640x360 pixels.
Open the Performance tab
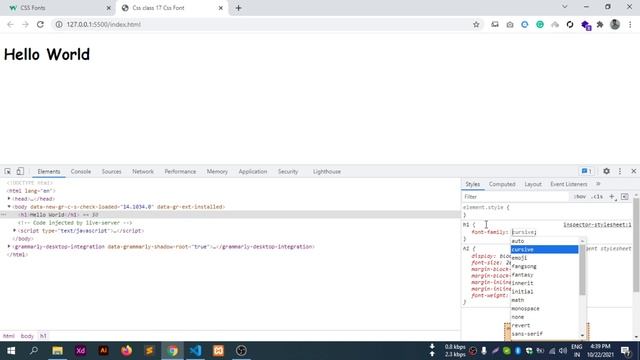pos(180,172)
